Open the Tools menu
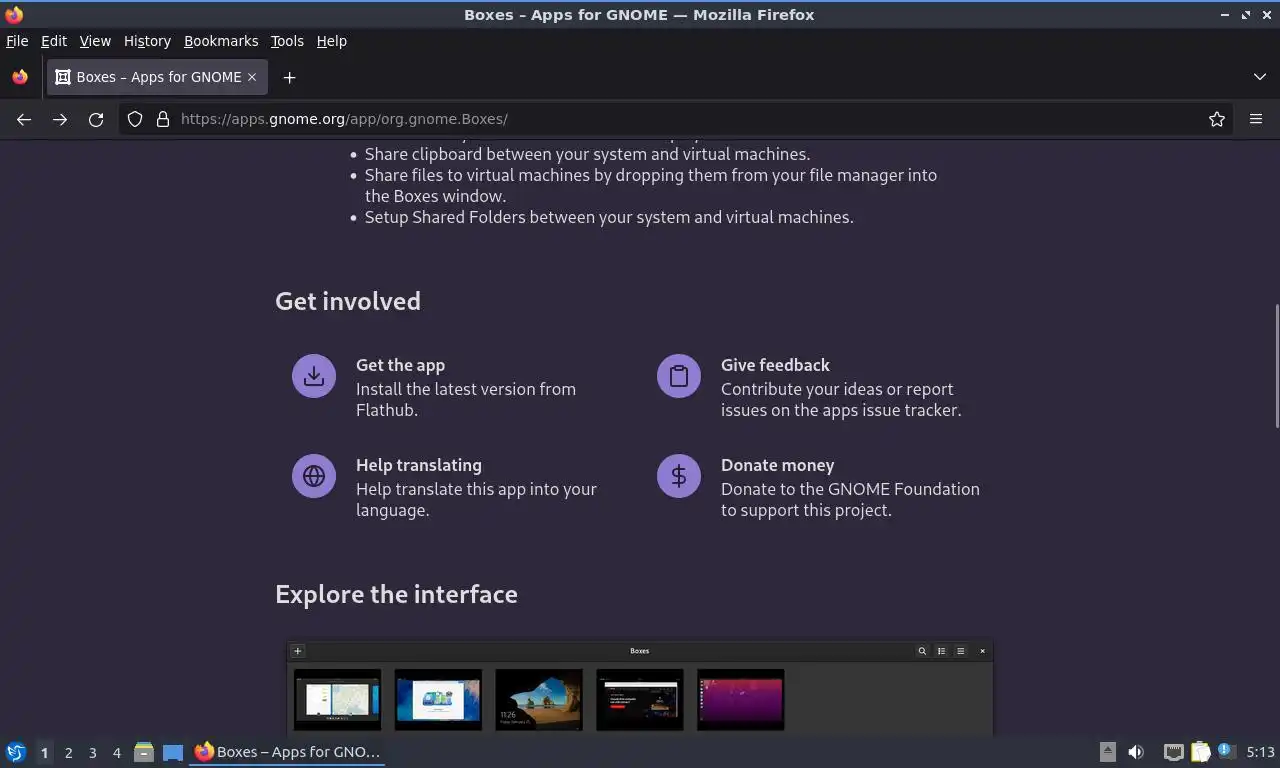Image resolution: width=1280 pixels, height=768 pixels. [287, 41]
